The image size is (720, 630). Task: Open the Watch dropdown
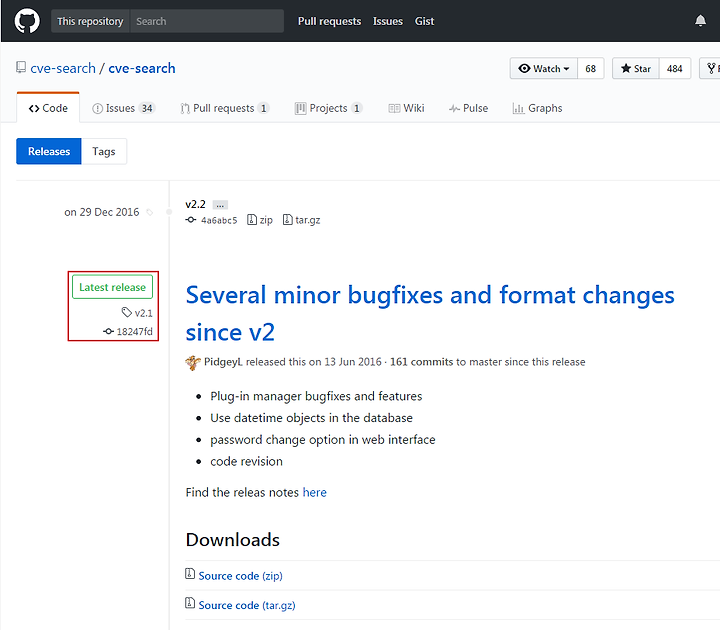(544, 68)
